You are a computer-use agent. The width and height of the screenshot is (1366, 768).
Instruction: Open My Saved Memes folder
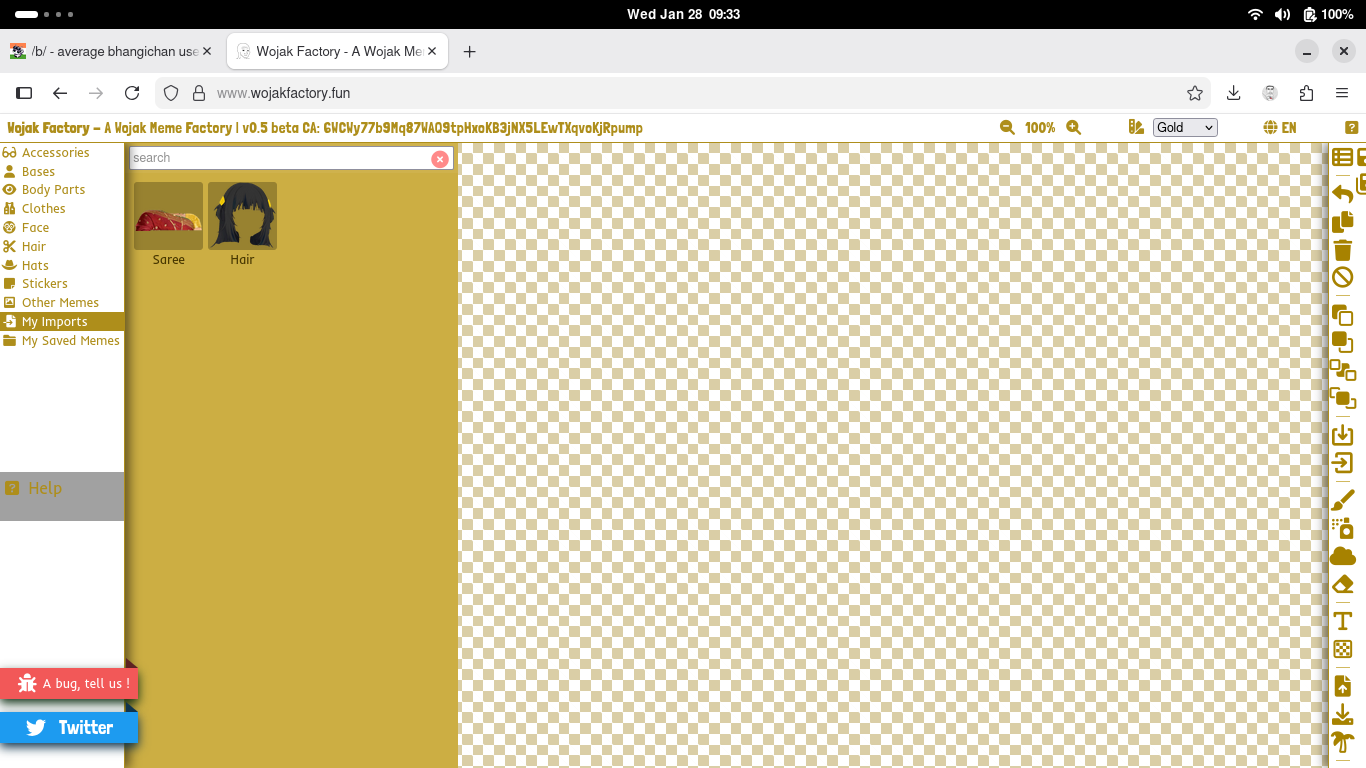70,341
